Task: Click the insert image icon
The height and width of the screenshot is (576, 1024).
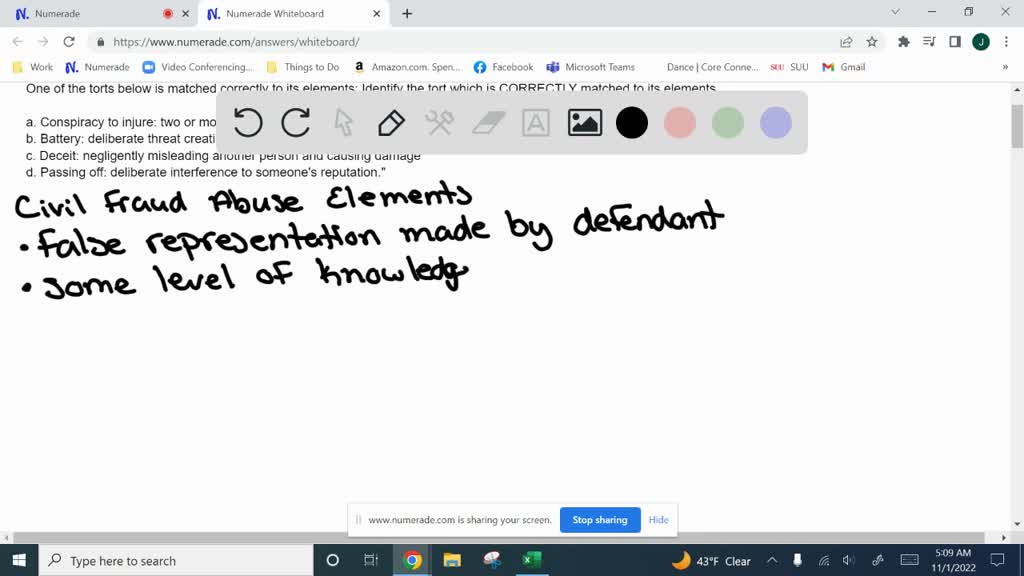Action: click(584, 122)
